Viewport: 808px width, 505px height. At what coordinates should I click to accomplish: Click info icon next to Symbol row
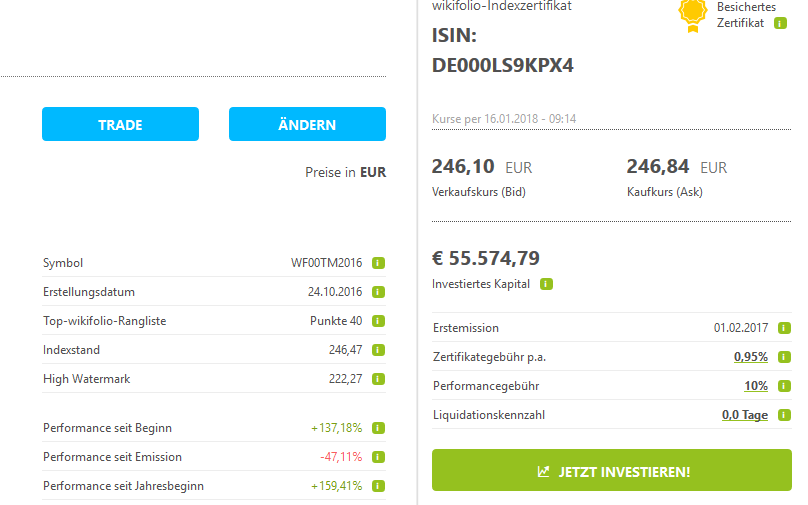click(x=379, y=263)
